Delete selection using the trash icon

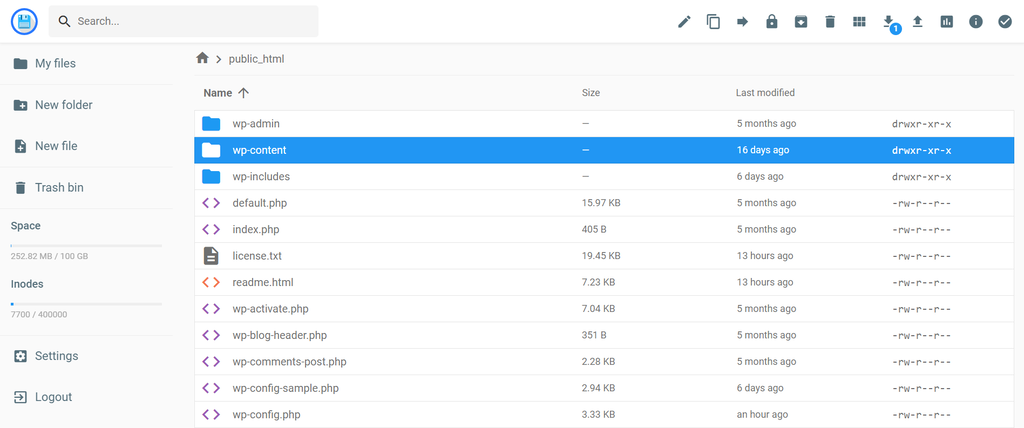click(x=830, y=22)
